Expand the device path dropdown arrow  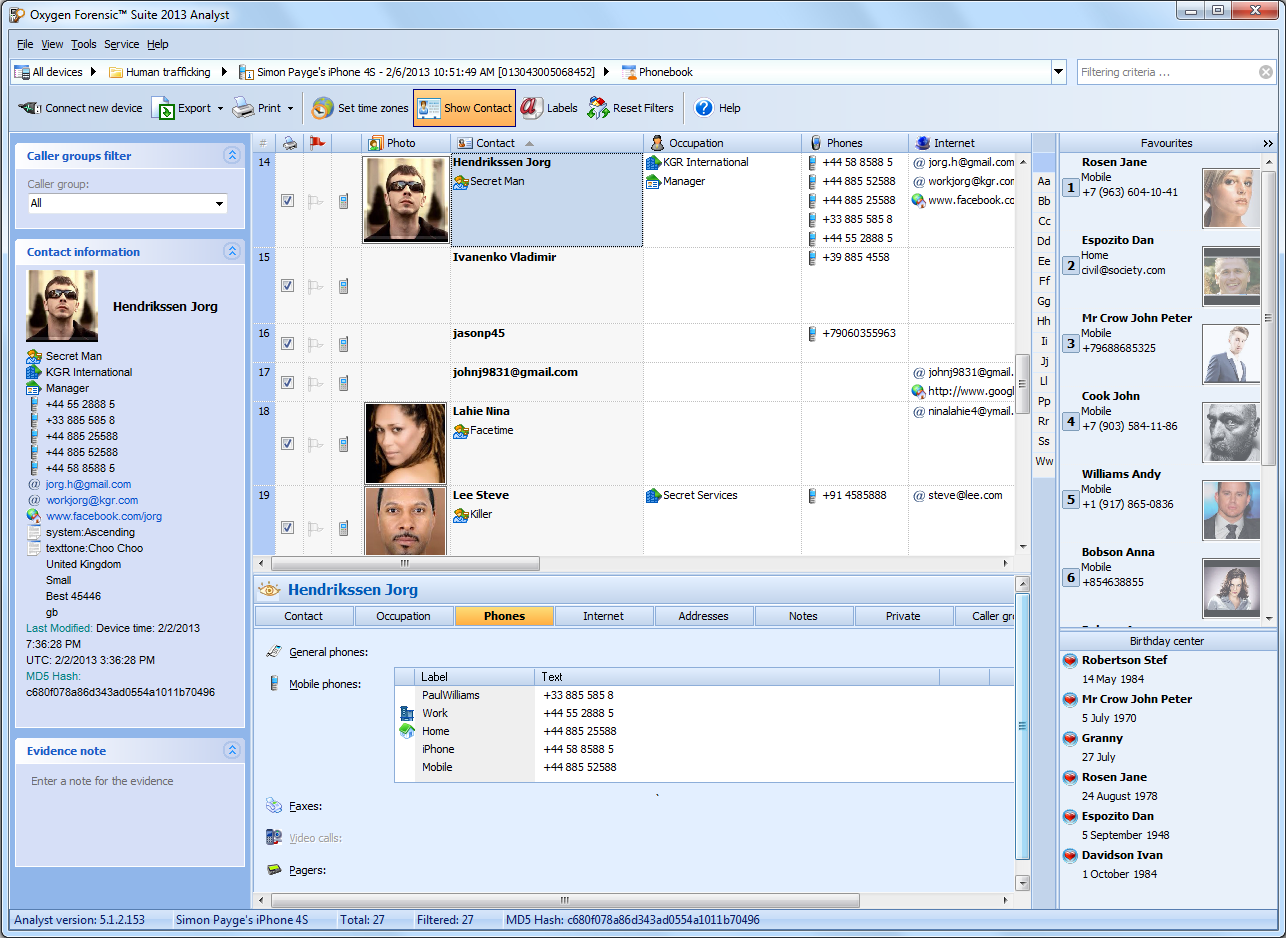click(x=1058, y=72)
